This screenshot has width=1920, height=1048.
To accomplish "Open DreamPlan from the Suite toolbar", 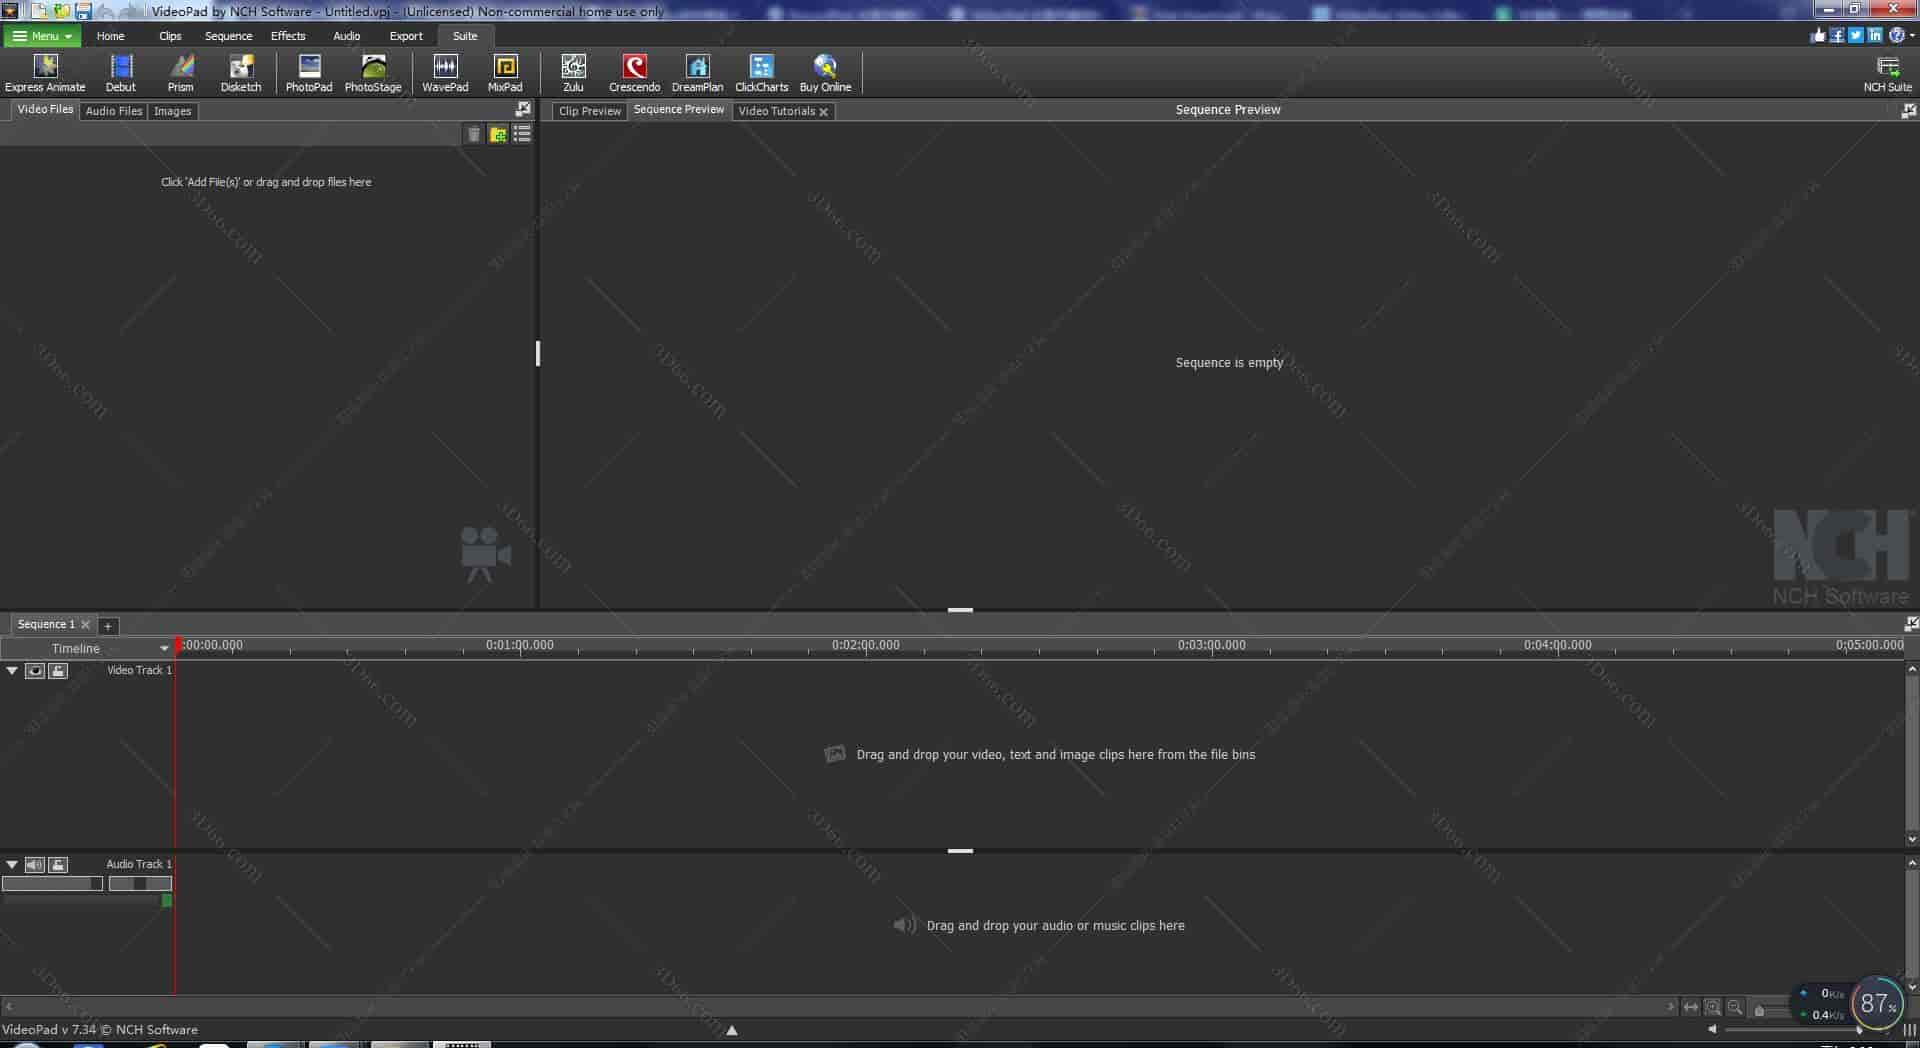I will [697, 70].
